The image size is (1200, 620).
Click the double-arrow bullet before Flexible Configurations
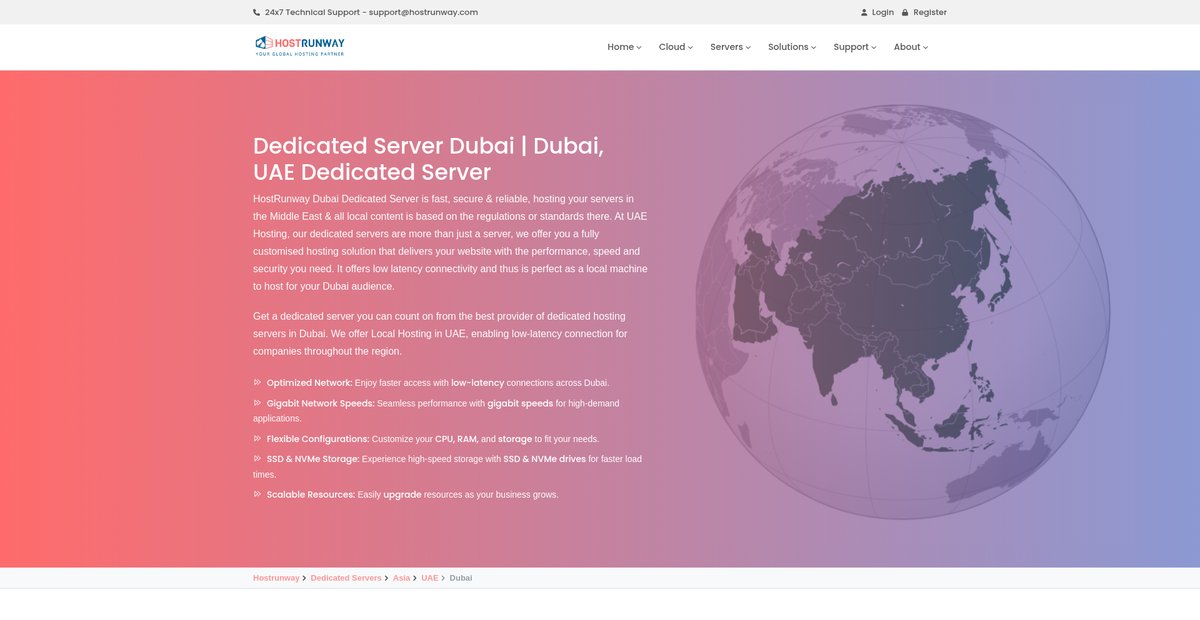click(x=257, y=438)
